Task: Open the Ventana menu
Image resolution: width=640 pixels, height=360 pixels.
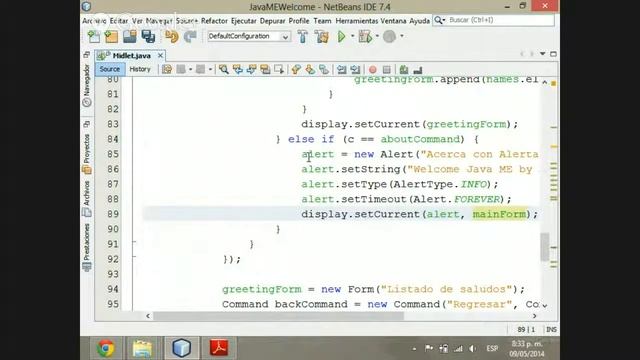Action: pos(393,21)
